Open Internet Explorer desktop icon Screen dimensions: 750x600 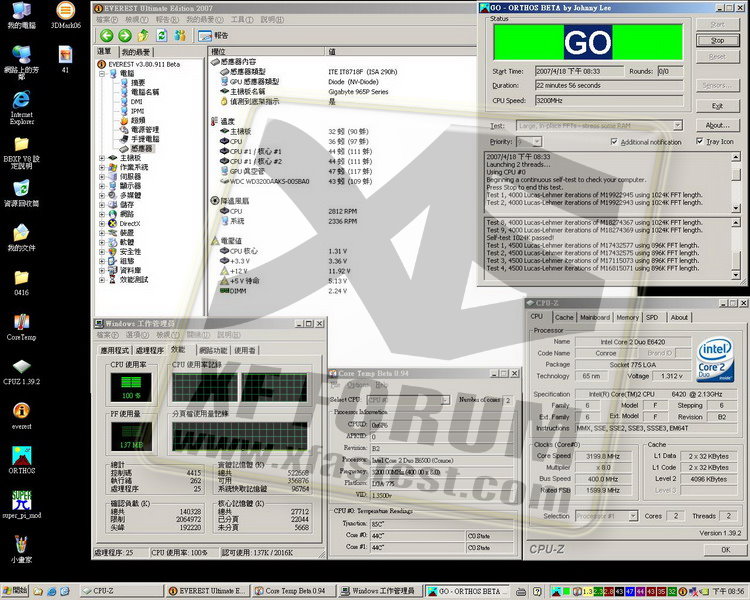tap(22, 107)
